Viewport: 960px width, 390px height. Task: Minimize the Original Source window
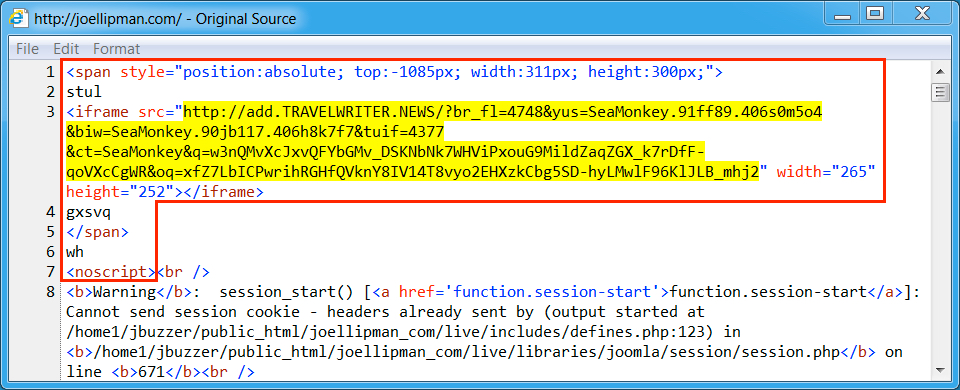(x=841, y=13)
